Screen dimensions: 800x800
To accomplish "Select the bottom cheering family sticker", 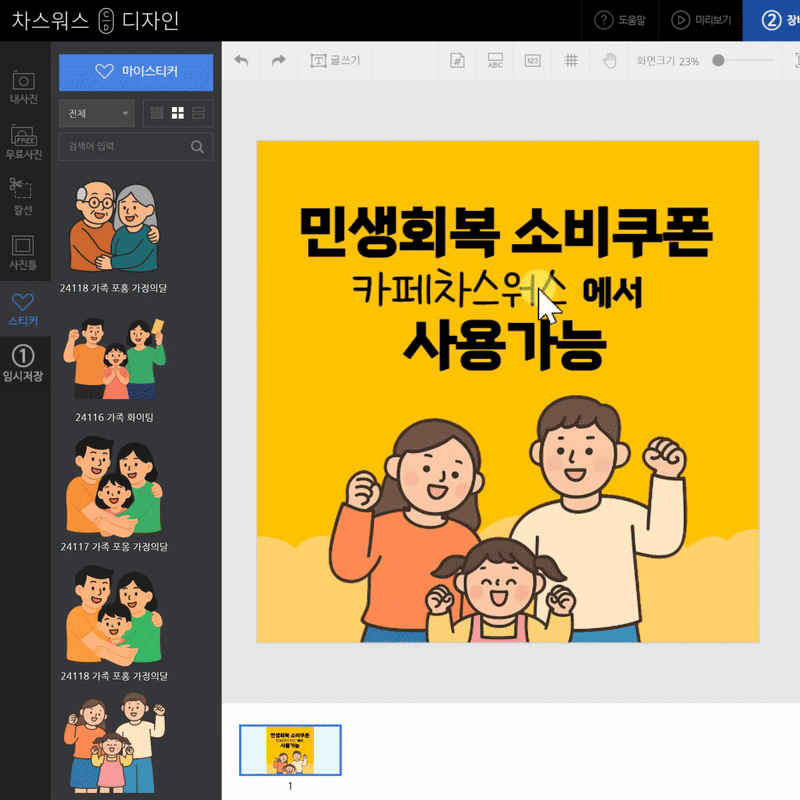I will pyautogui.click(x=114, y=742).
